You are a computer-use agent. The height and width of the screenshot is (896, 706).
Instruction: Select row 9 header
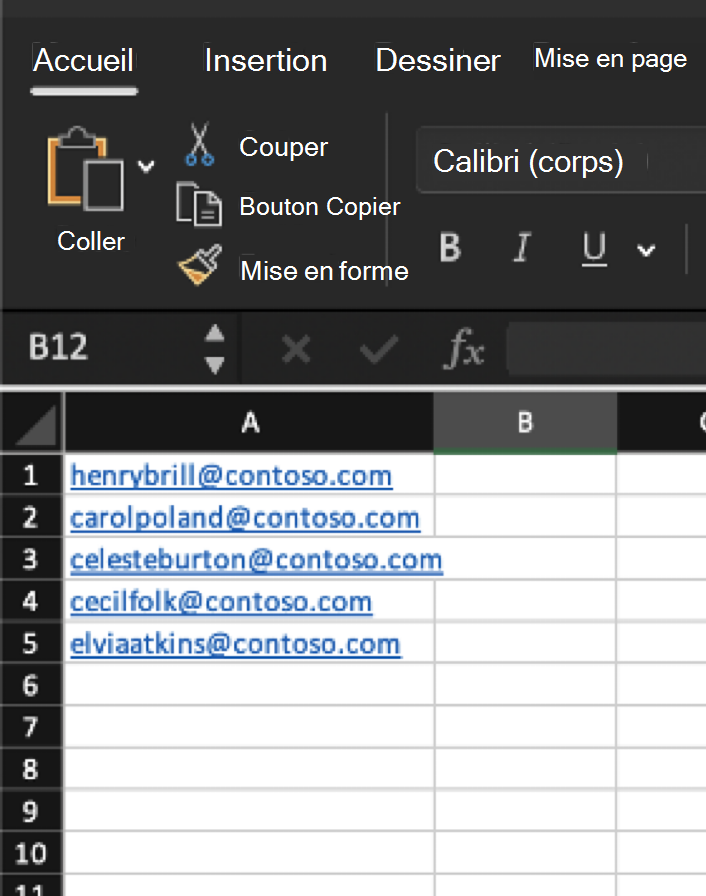coord(31,811)
